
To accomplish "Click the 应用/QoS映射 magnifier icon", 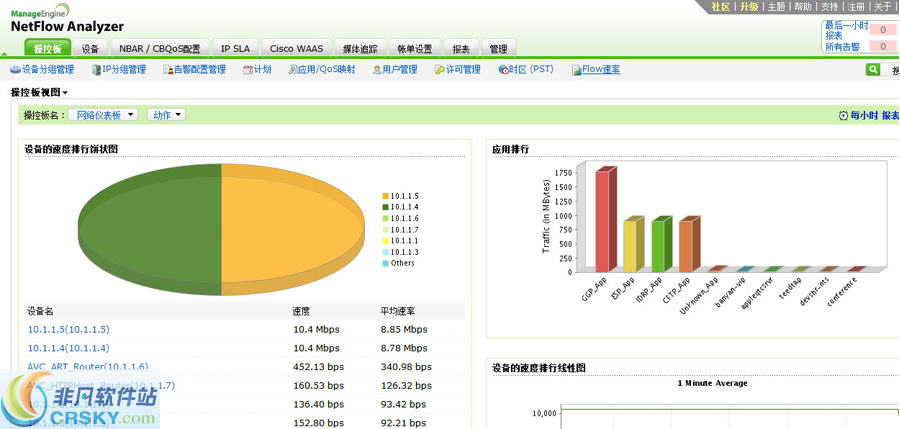I will 293,69.
